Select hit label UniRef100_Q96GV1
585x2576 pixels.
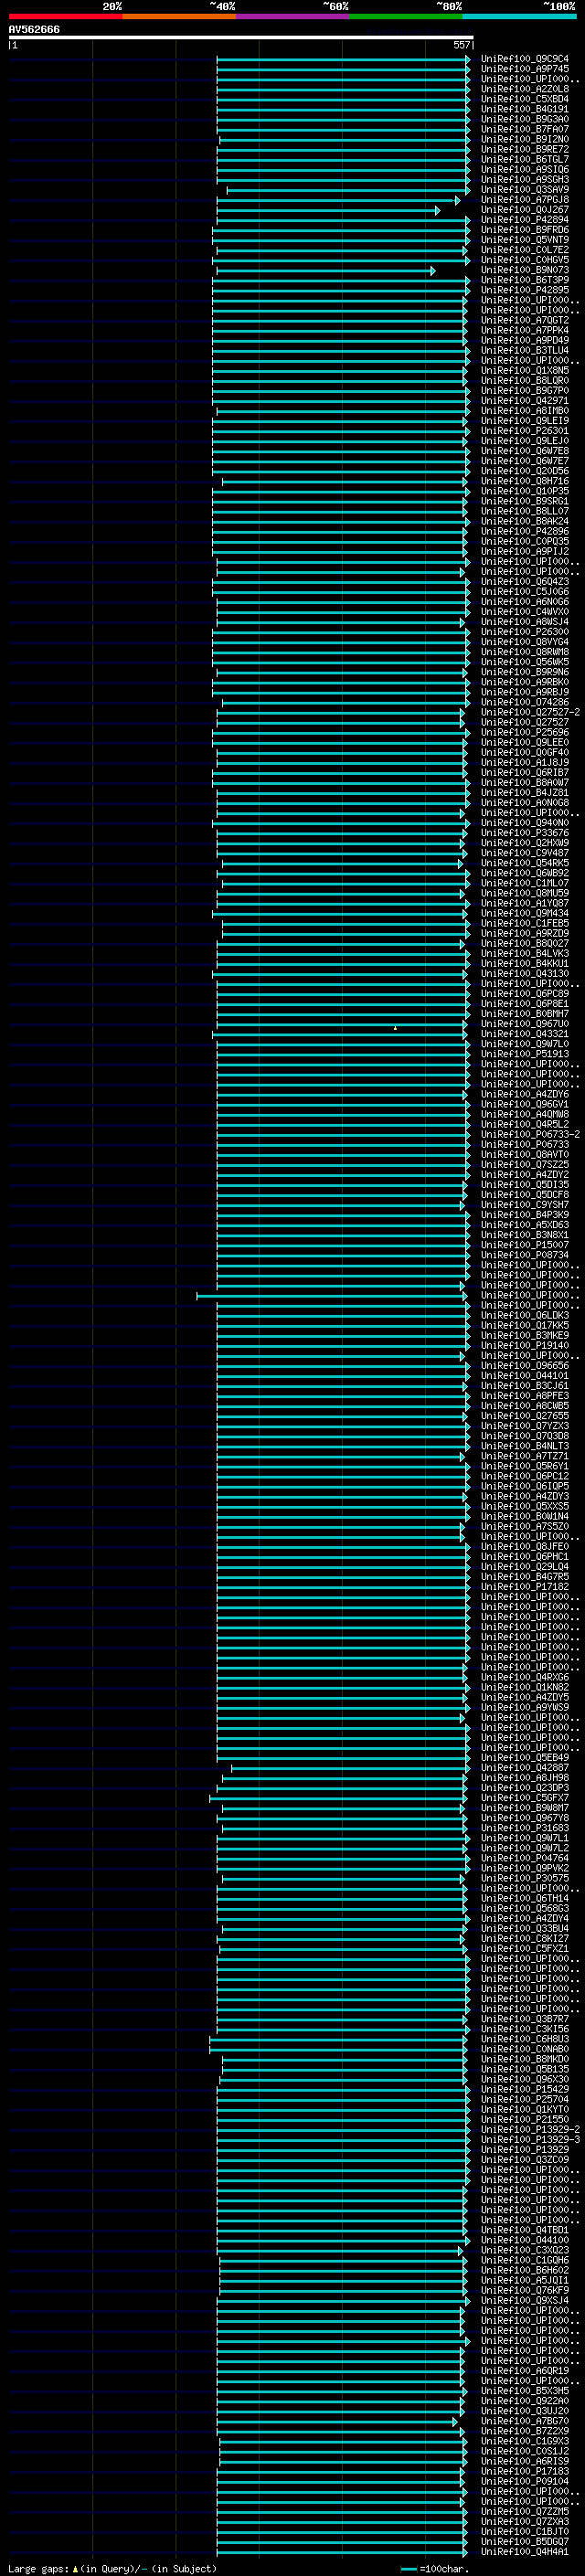click(x=524, y=1104)
